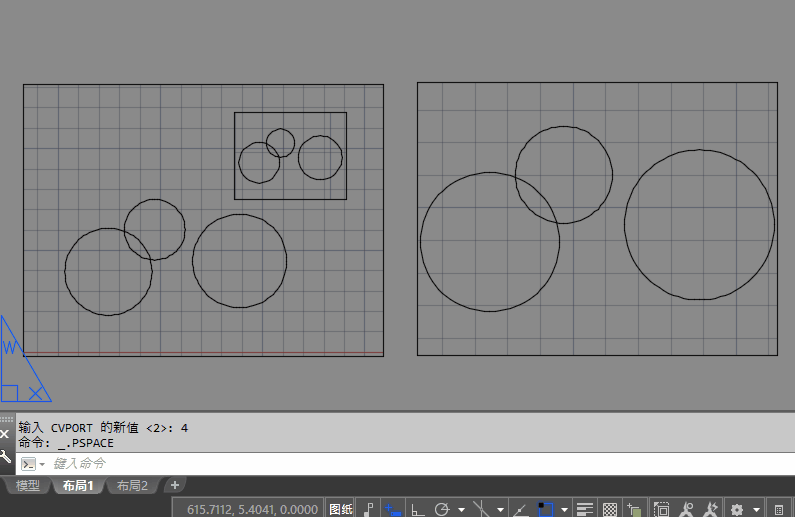Toggle object snap square icon
Viewport: 795px width, 517px height.
coord(546,509)
